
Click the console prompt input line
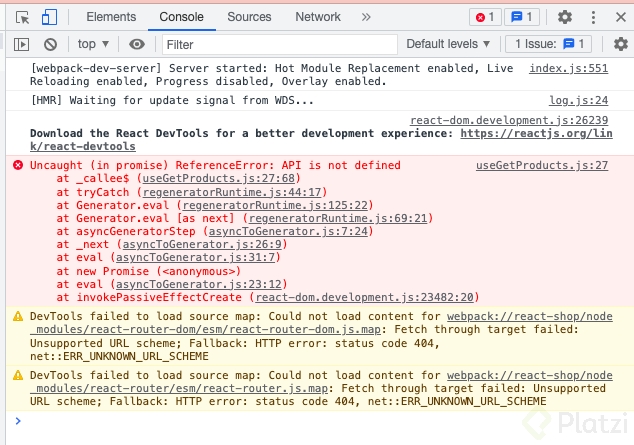click(319, 421)
